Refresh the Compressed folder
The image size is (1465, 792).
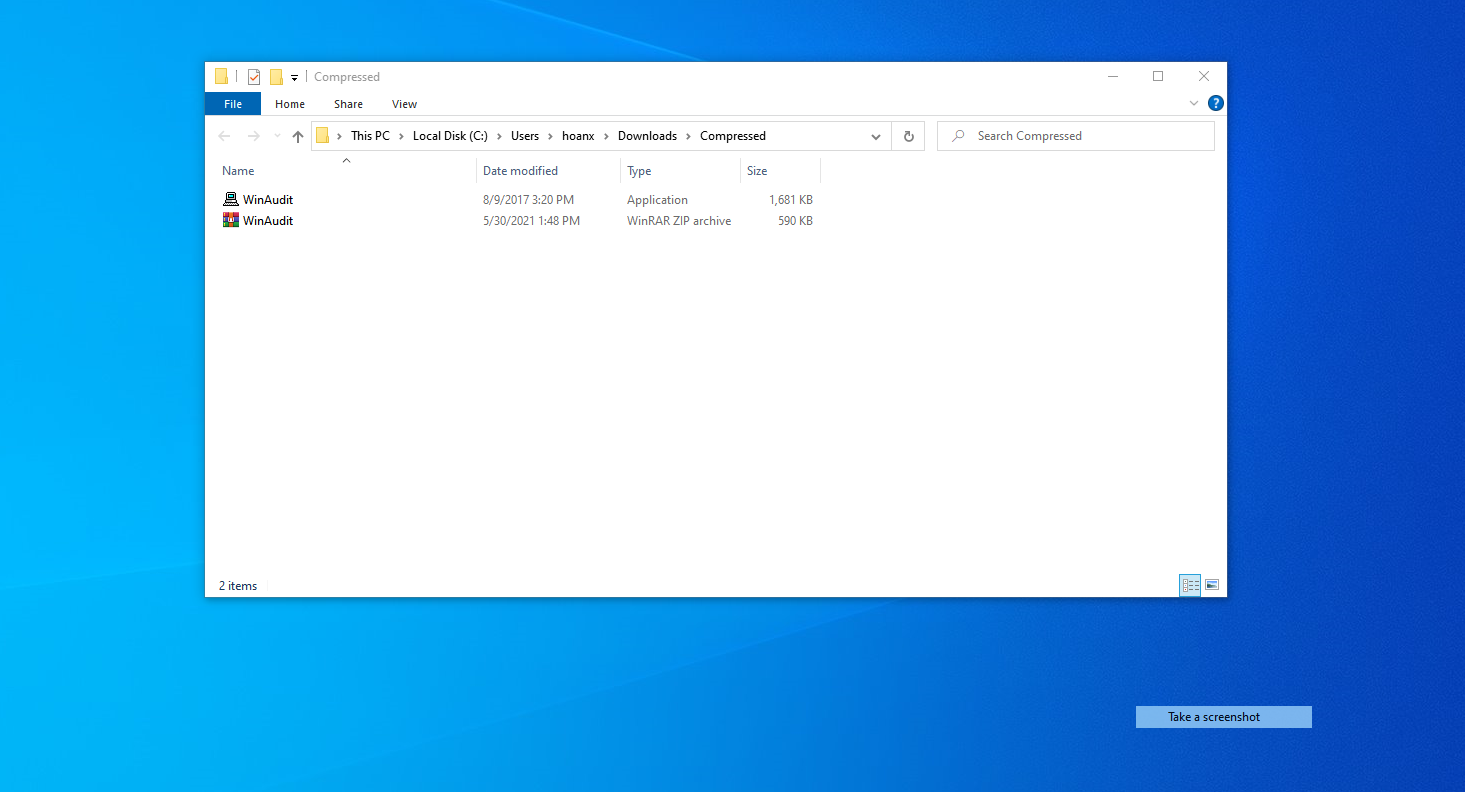(x=908, y=136)
